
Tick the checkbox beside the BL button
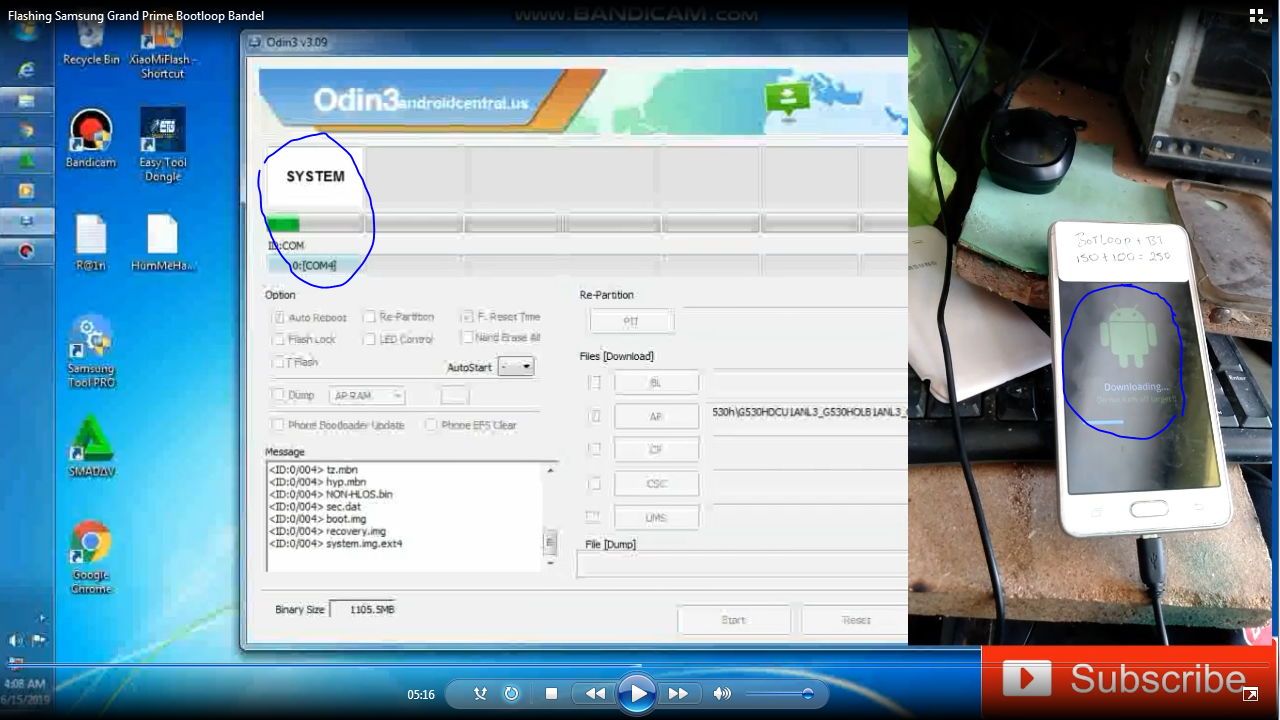[595, 382]
